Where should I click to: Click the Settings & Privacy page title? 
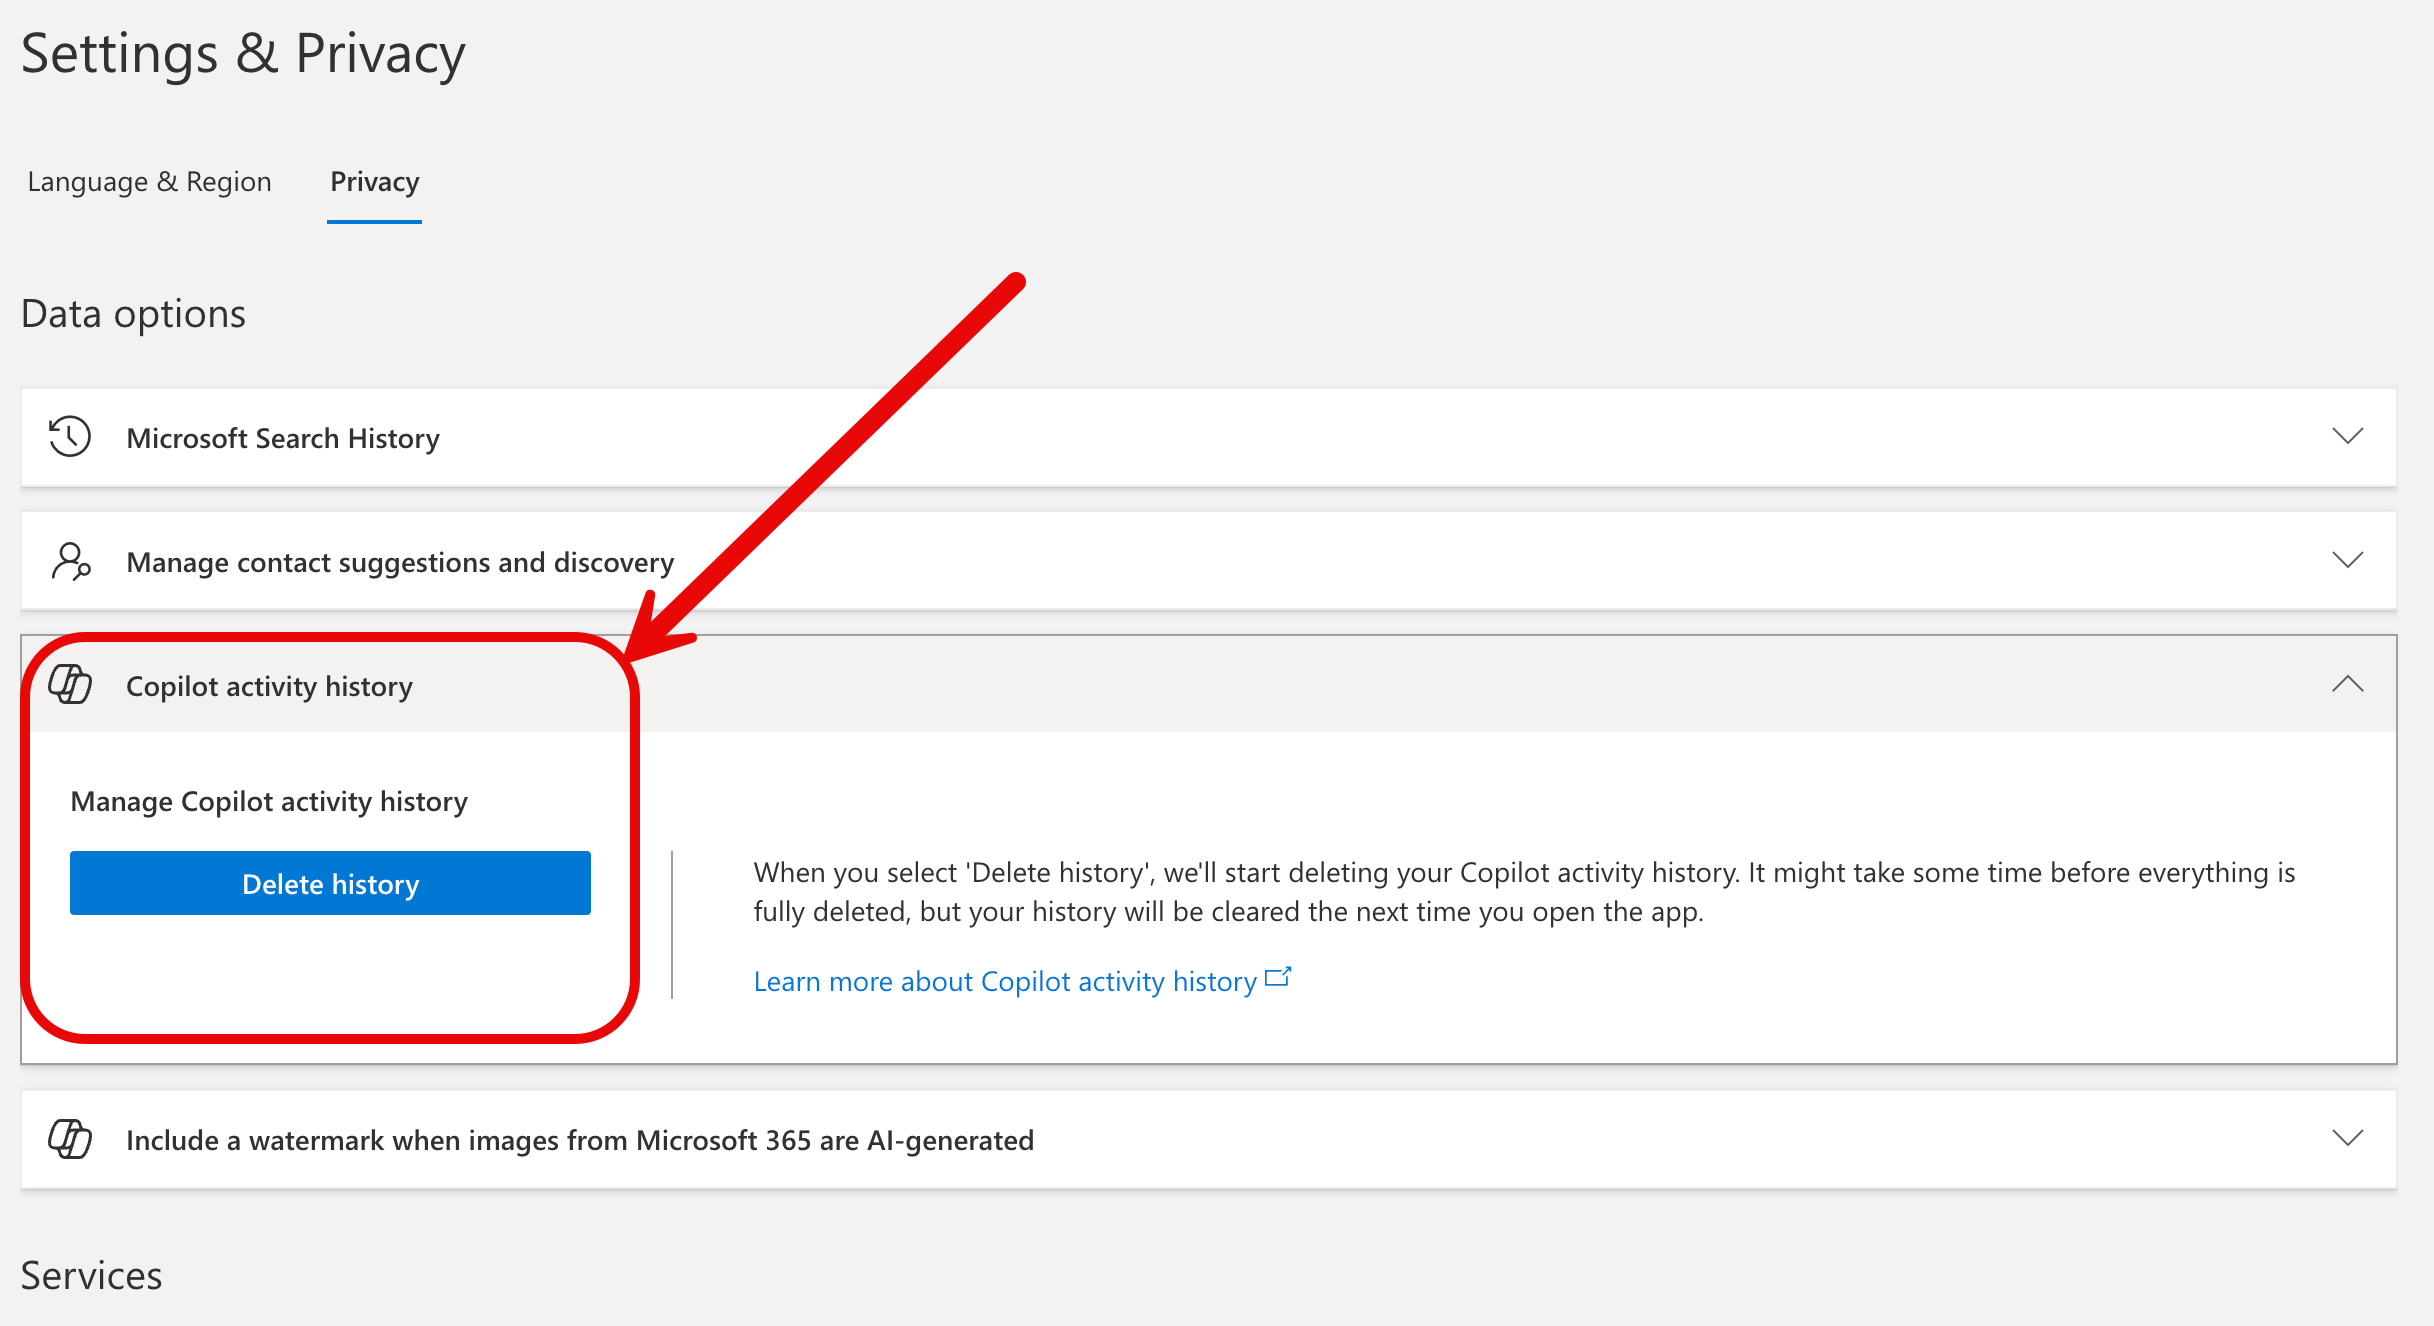tap(243, 54)
